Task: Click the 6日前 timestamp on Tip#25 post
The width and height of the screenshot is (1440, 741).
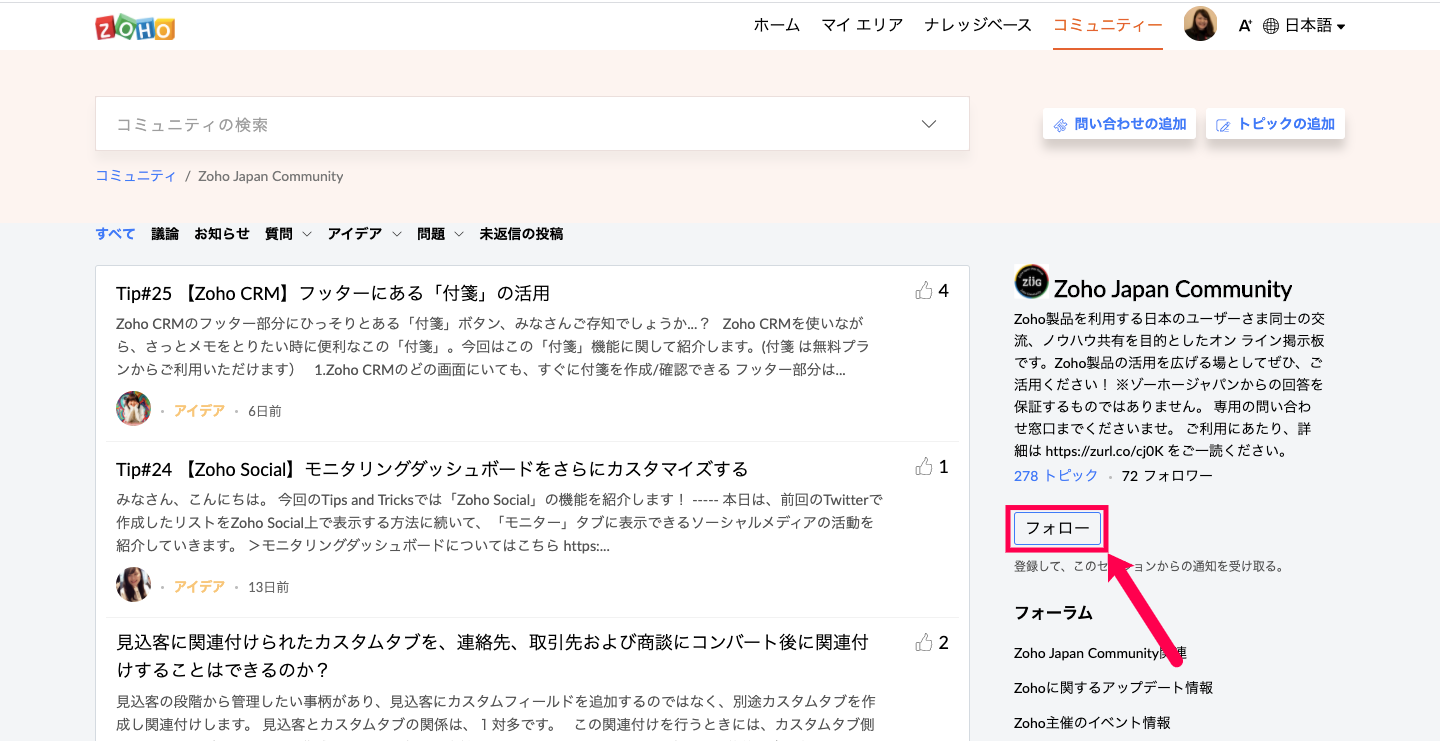Action: (x=265, y=411)
